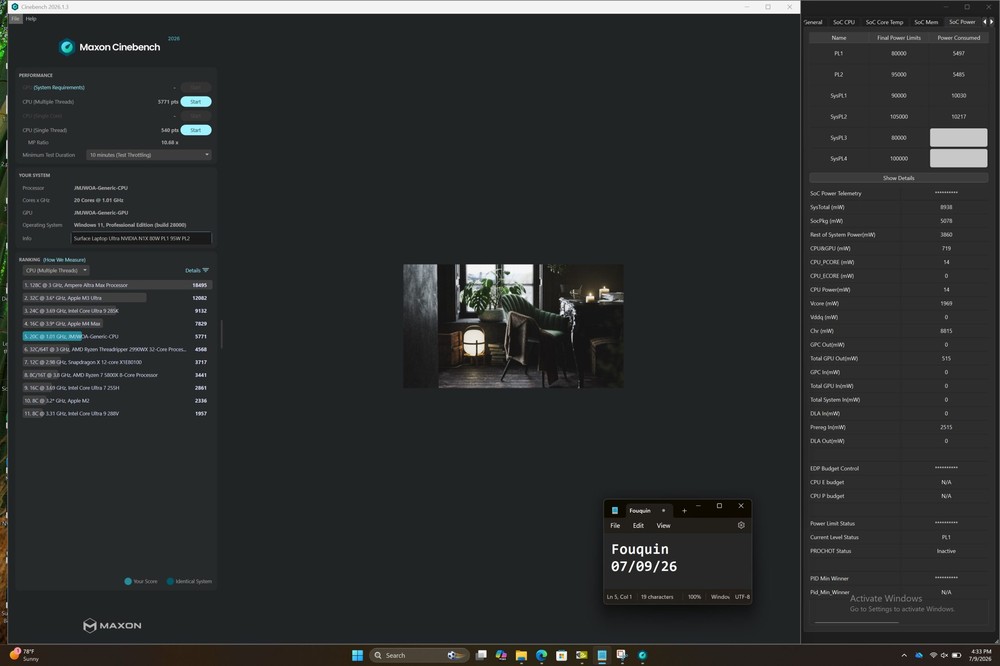Open the clock showing 4:33 PM

click(980, 655)
